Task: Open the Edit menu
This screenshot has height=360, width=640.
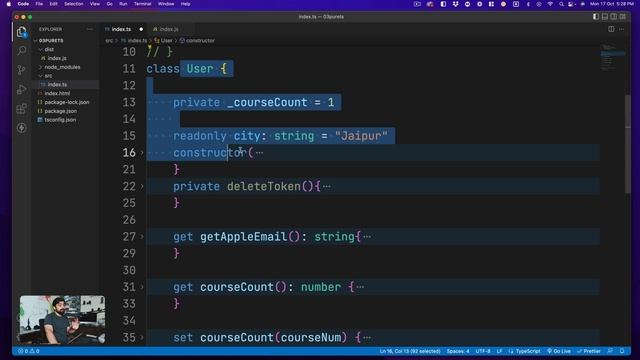Action: point(53,4)
